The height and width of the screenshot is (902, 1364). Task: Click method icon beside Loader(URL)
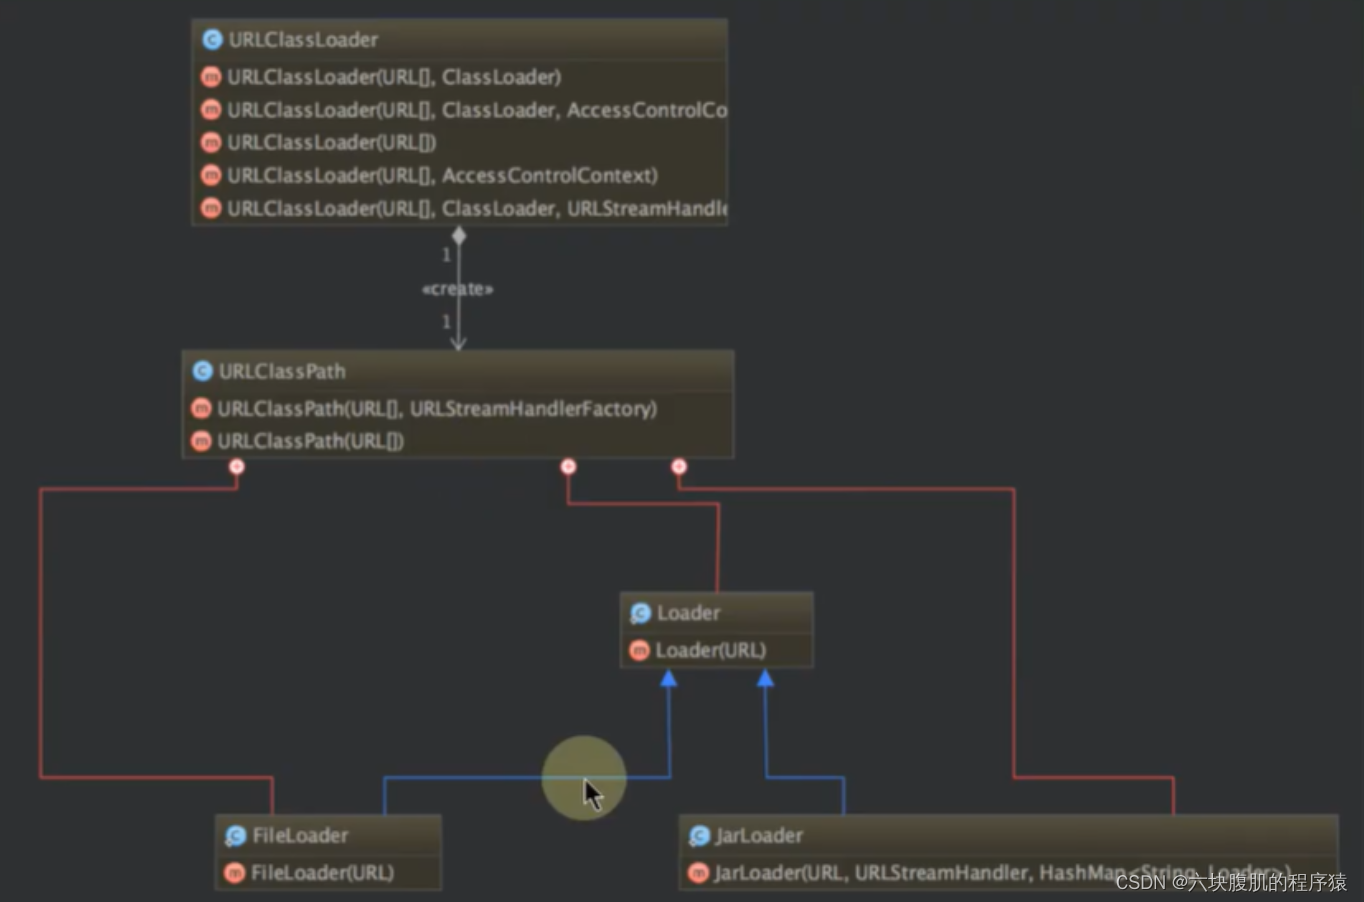pyautogui.click(x=639, y=650)
